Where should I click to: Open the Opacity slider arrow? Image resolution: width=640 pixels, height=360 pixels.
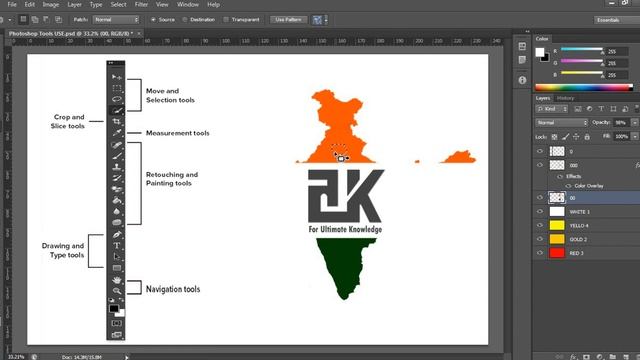coord(635,122)
